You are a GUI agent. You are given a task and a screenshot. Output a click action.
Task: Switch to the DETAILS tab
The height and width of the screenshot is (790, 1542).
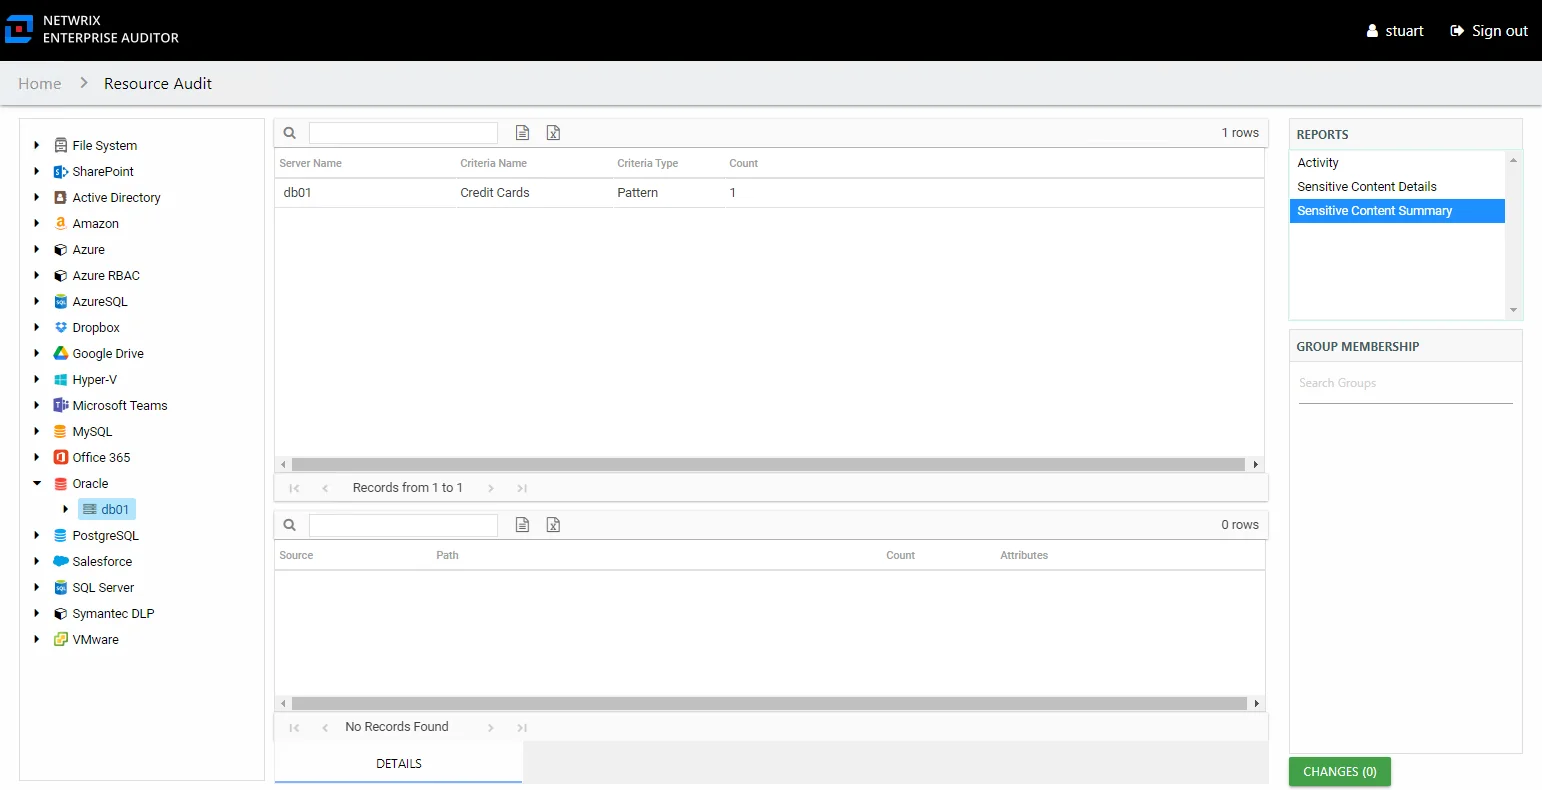pyautogui.click(x=398, y=763)
